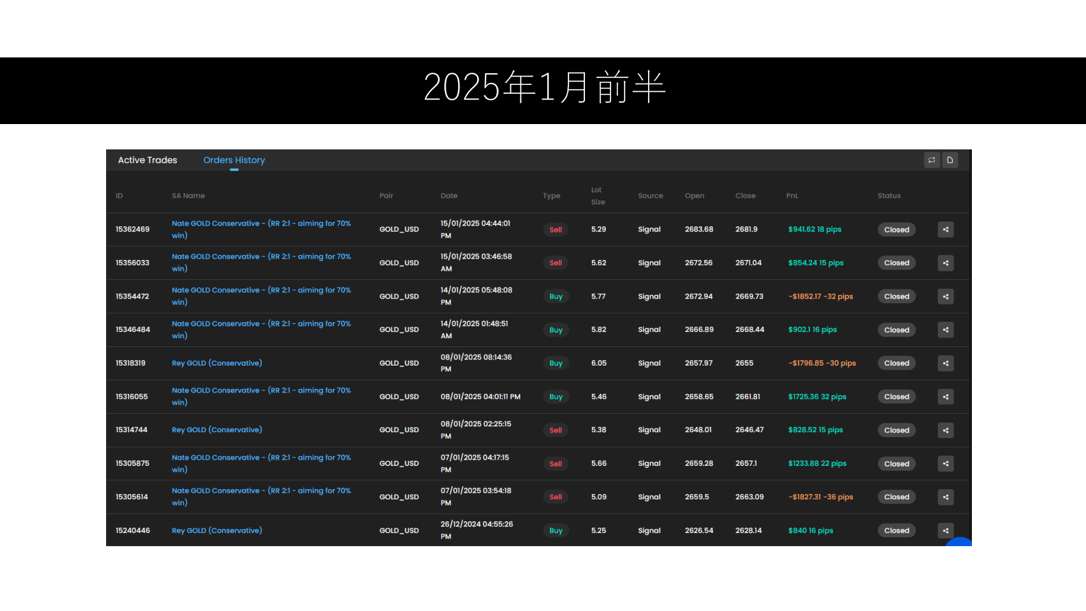Share the trade with ID 15354472

coord(945,297)
